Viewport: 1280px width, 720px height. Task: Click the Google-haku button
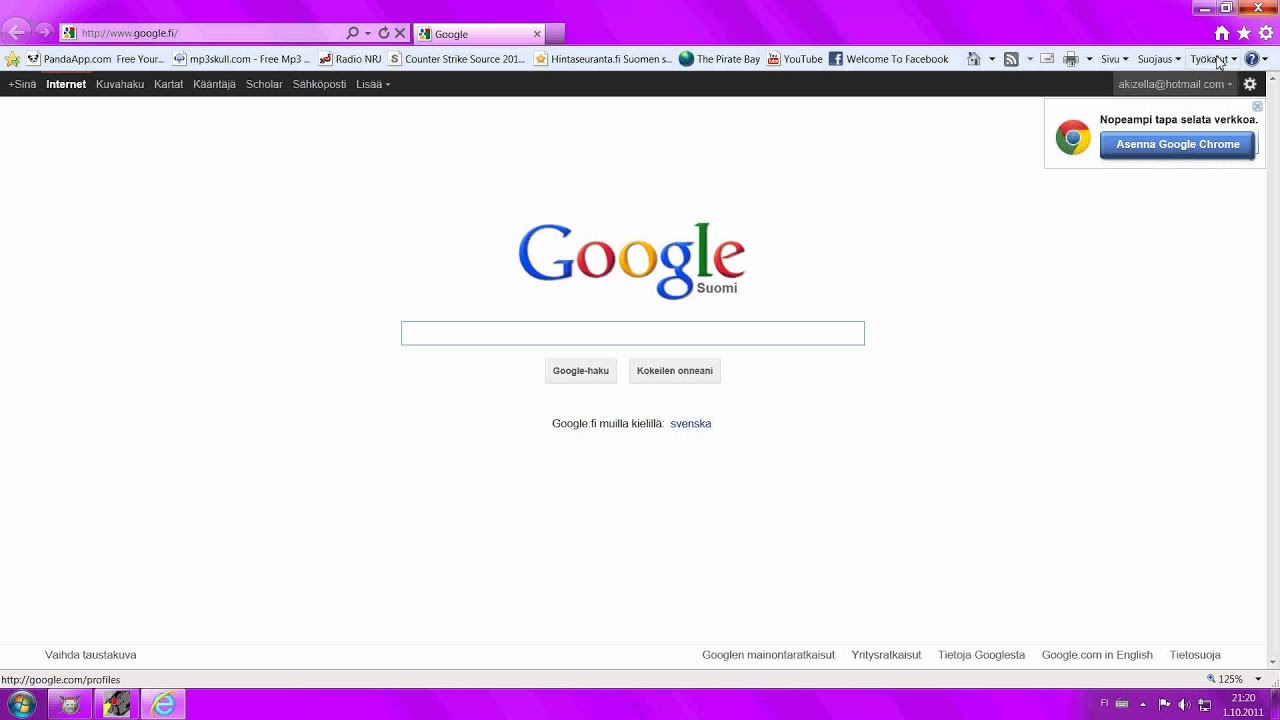(581, 371)
